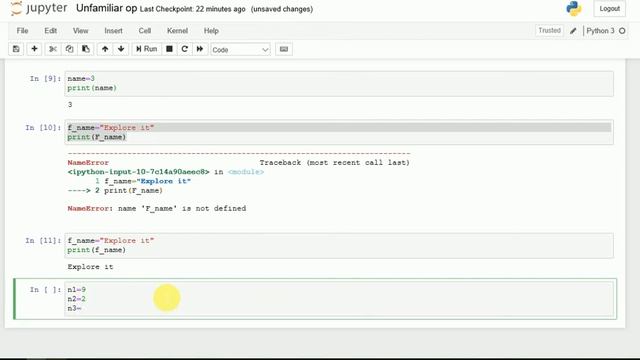Click the (unsaved changes) status text

(282, 9)
